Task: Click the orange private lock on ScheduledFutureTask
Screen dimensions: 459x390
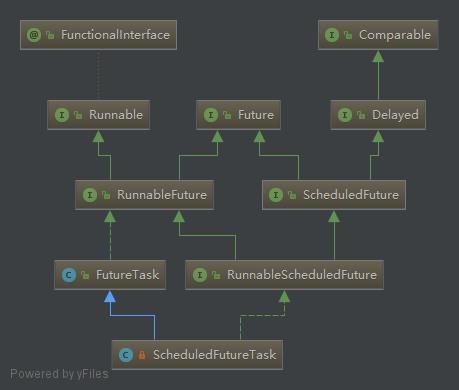Action: (142, 355)
